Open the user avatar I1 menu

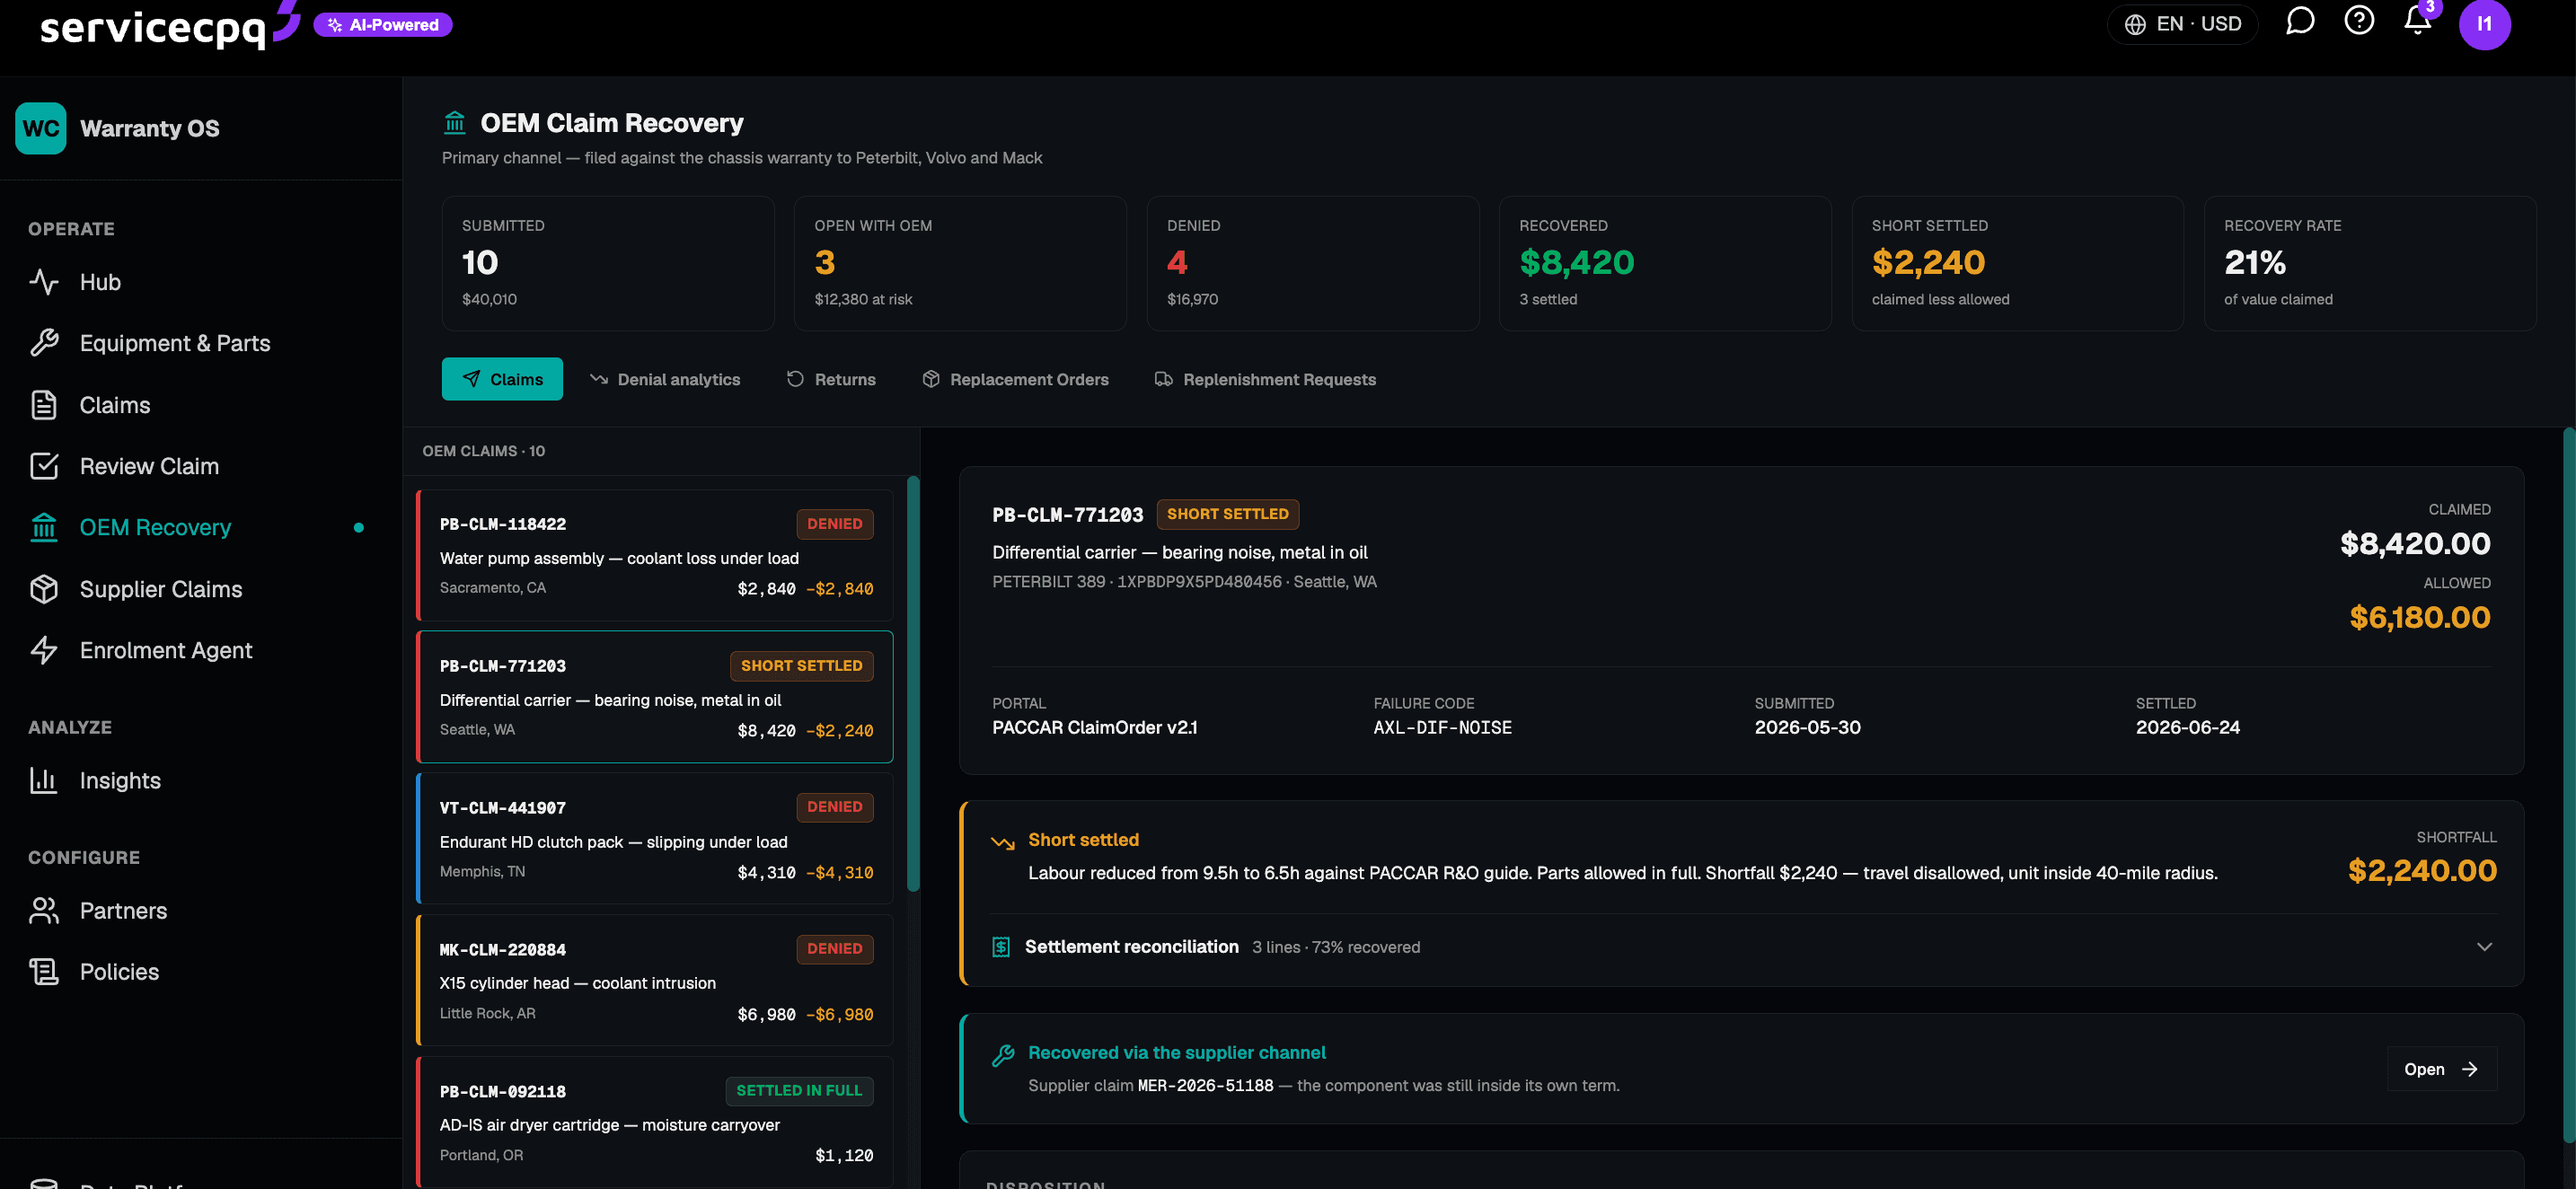pos(2484,24)
